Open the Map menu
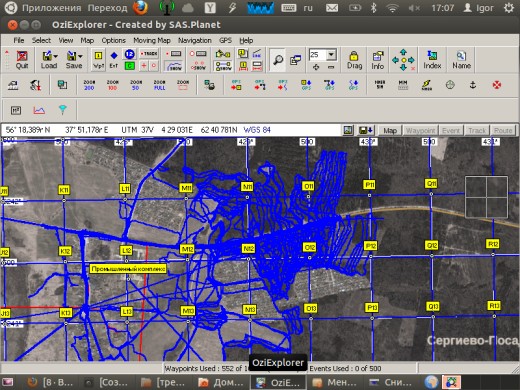This screenshot has width=520, height=390. (87, 40)
